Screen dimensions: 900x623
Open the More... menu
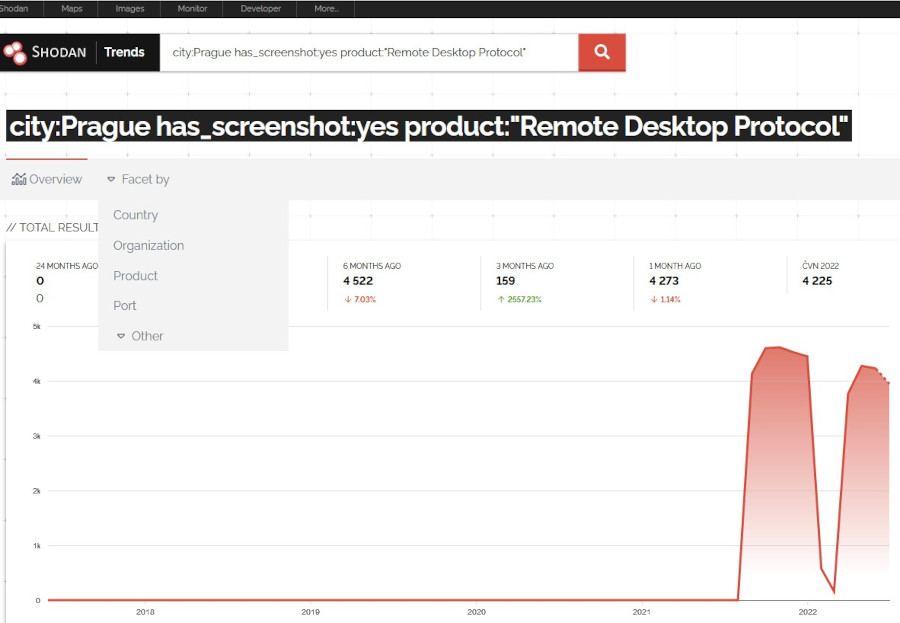click(327, 9)
